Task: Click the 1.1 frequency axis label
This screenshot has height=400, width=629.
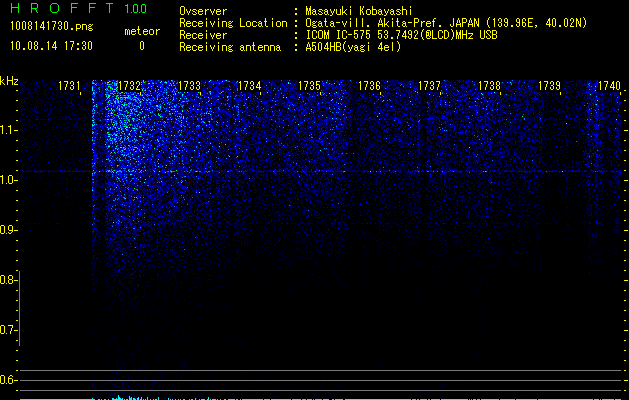Action: pyautogui.click(x=7, y=130)
